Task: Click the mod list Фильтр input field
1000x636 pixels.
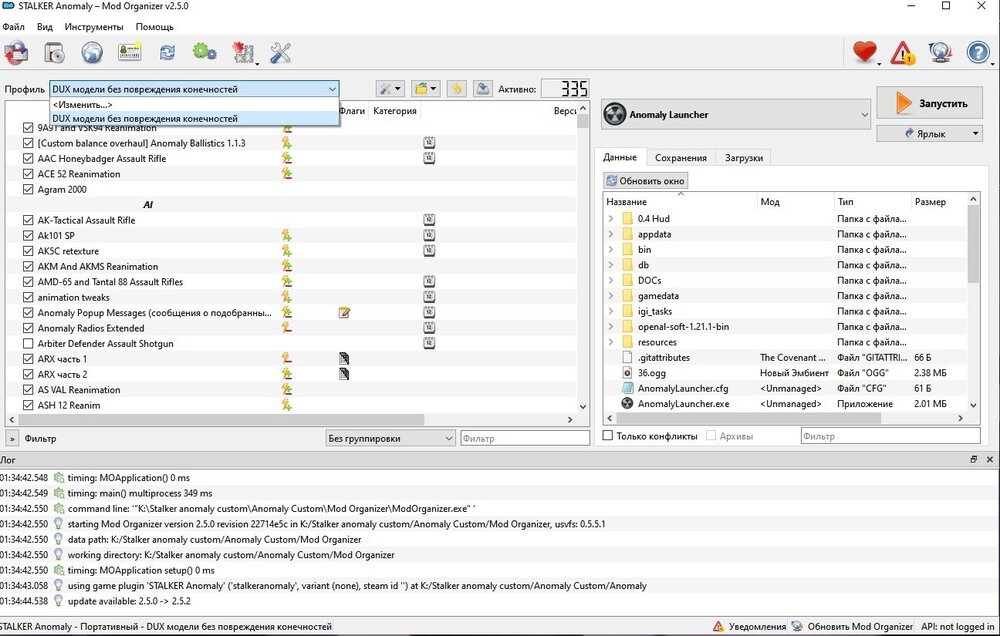Action: click(525, 438)
